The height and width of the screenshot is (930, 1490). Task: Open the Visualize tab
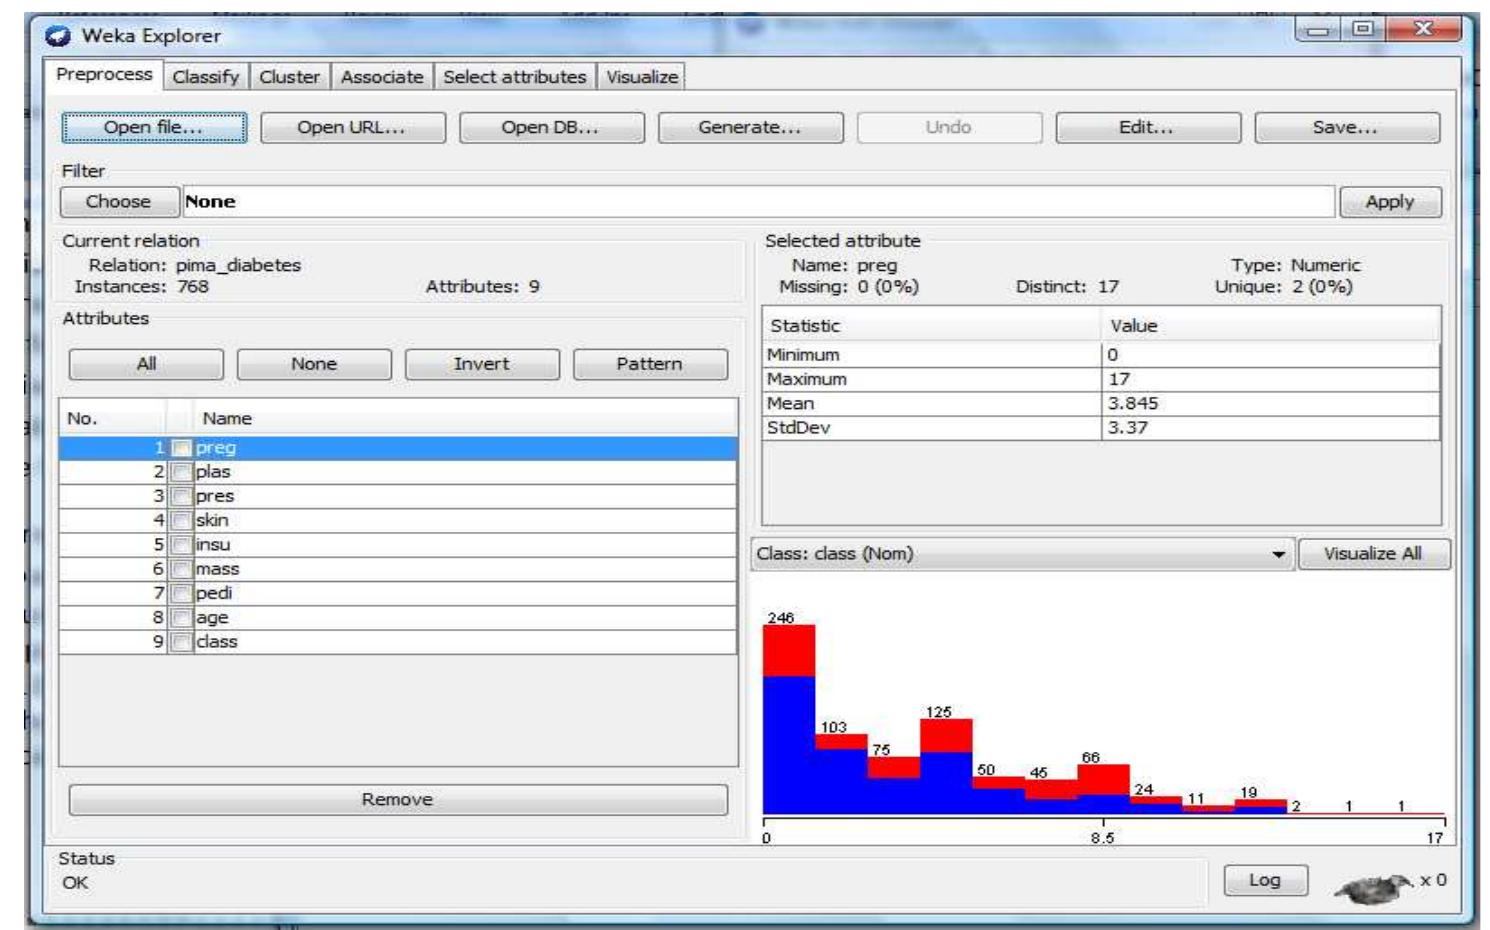[642, 77]
